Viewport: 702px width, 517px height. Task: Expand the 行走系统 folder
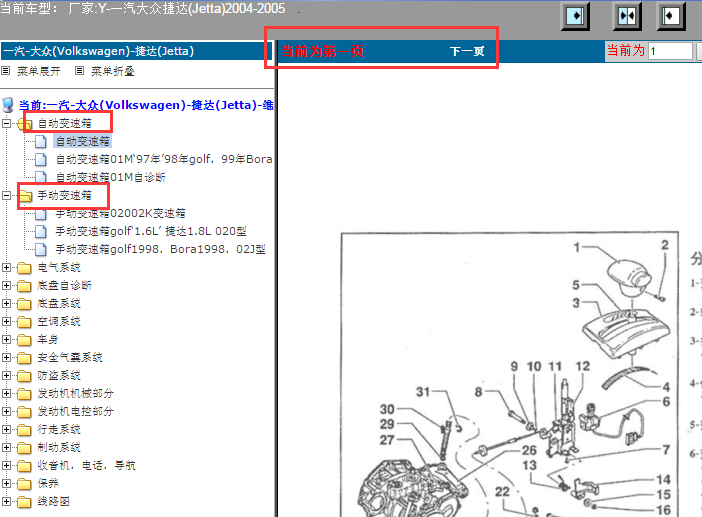pyautogui.click(x=6, y=429)
